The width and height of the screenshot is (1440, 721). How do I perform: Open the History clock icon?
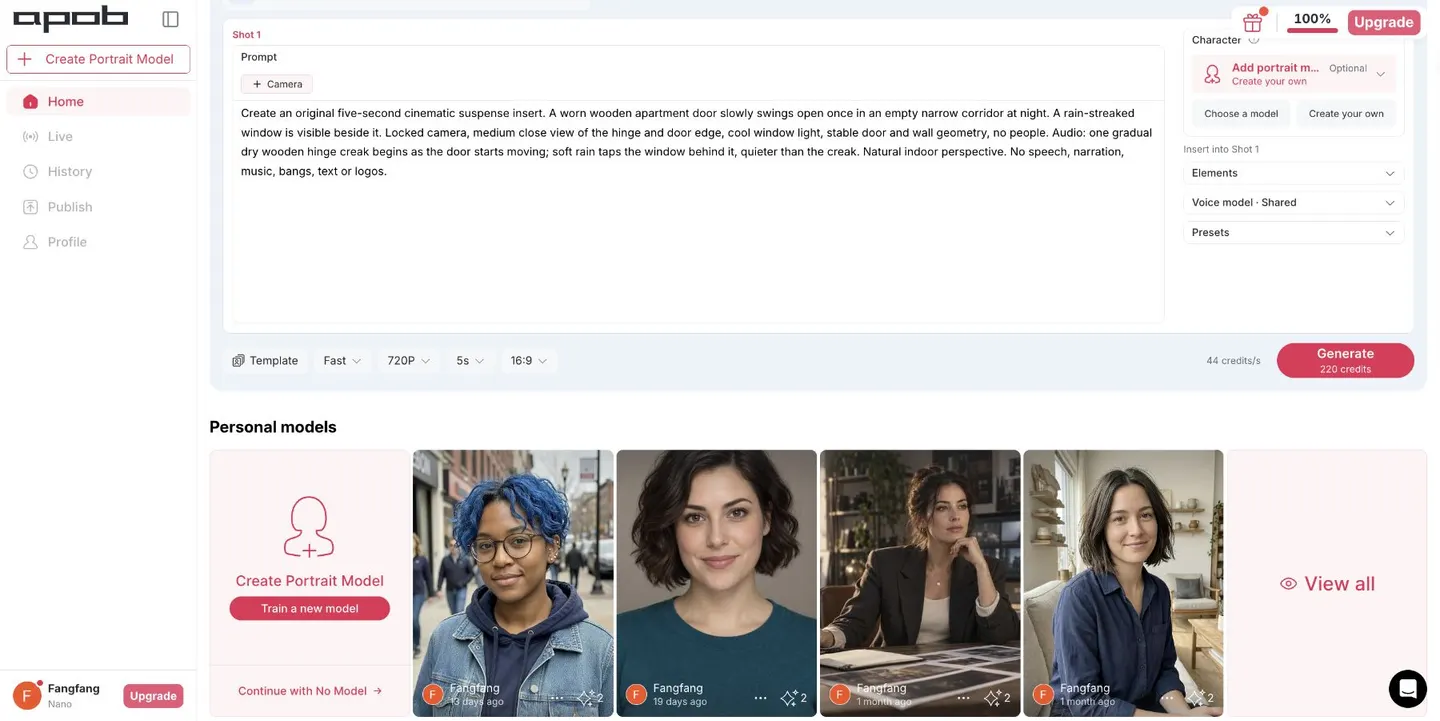(x=30, y=172)
